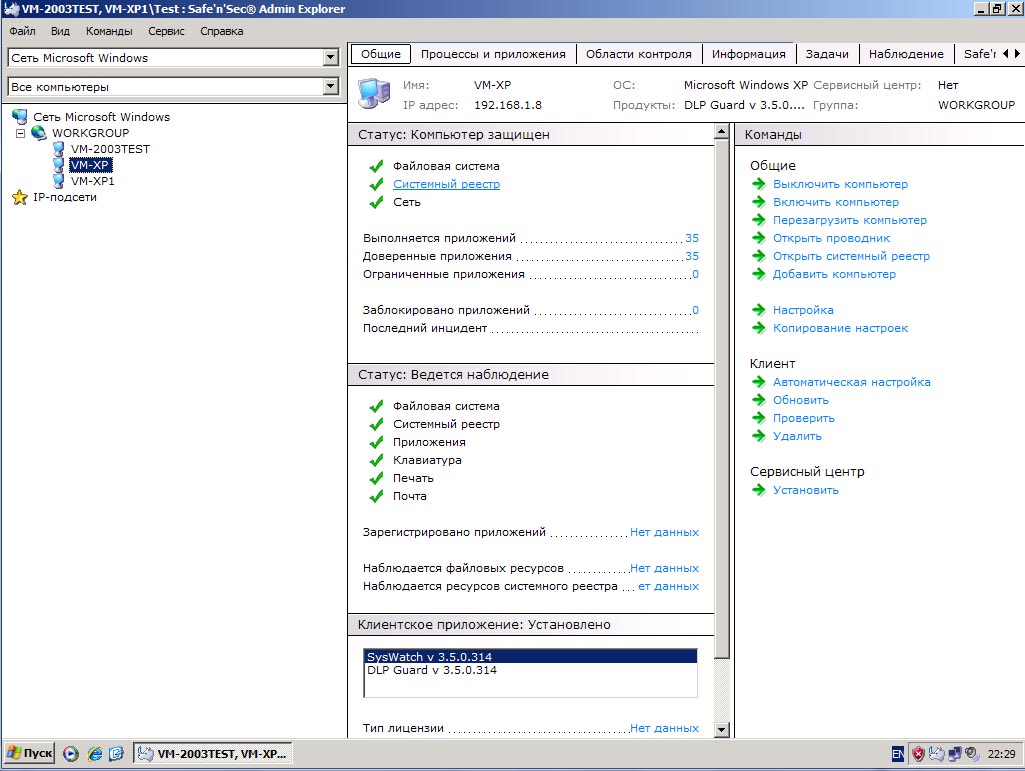Switch to Информация tab

point(748,54)
